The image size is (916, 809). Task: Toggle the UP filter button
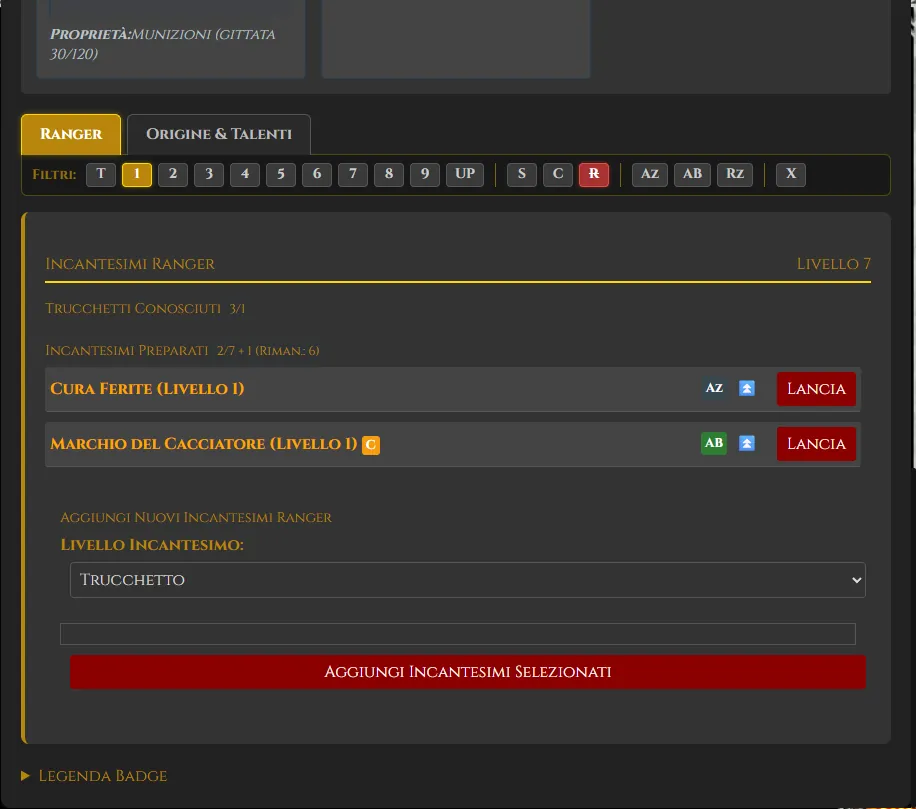465,174
